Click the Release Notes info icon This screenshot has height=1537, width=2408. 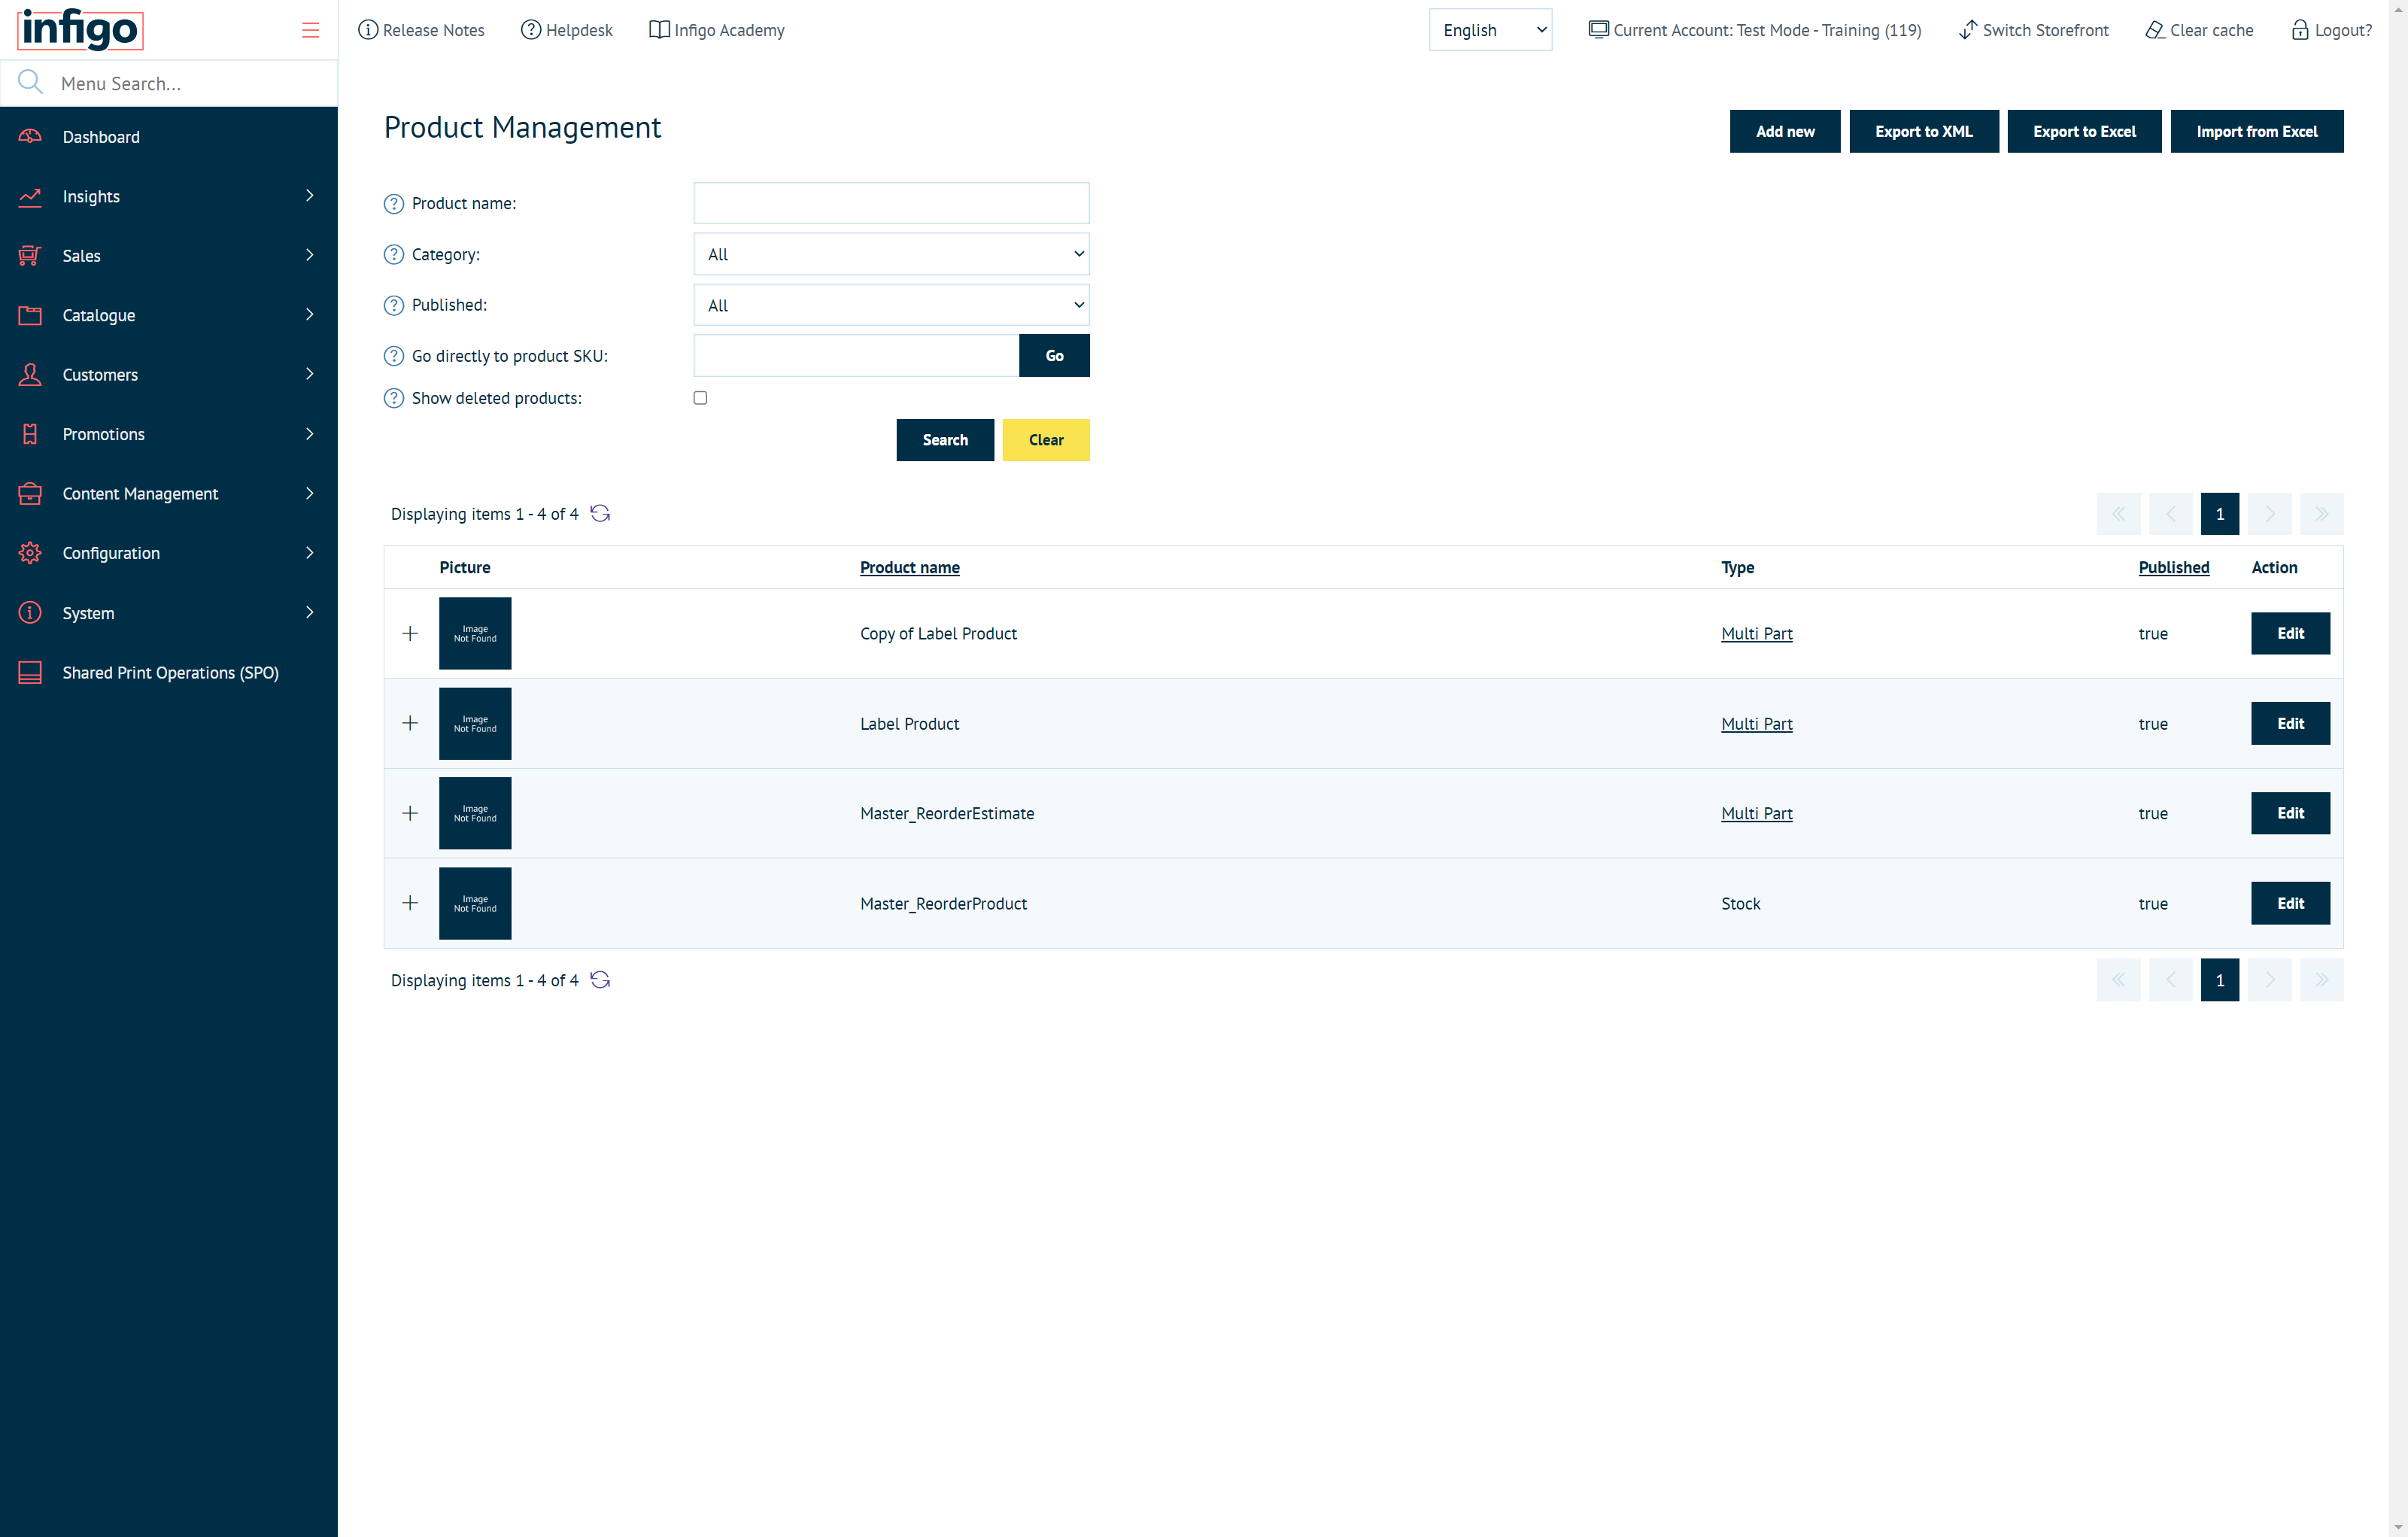368,30
